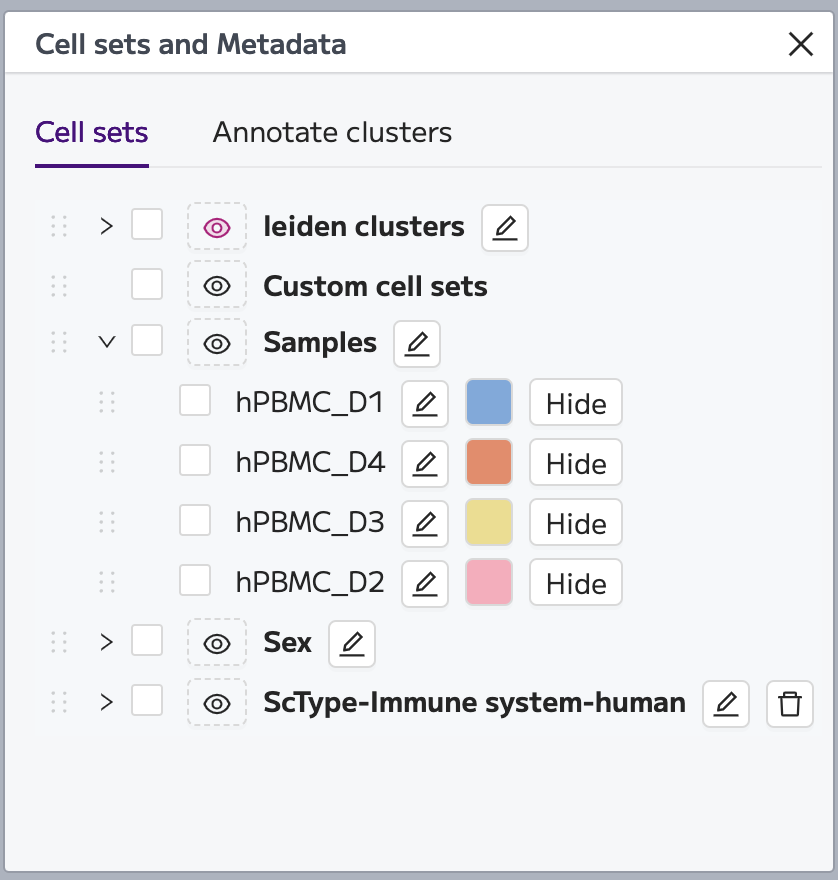Hide the hPBMC_D1 sample
The image size is (838, 880).
pyautogui.click(x=576, y=403)
